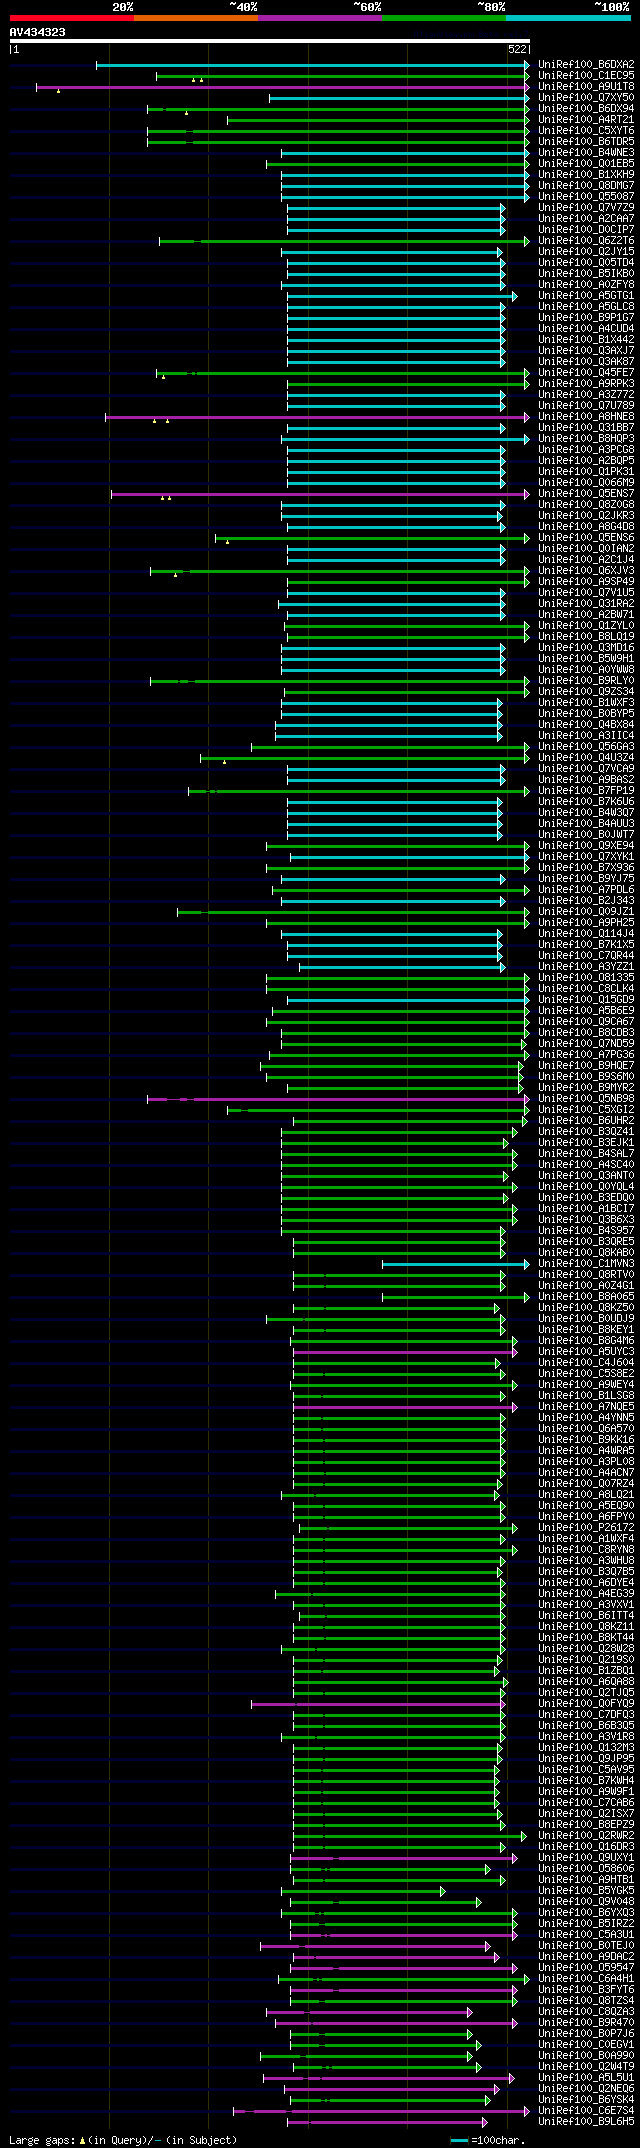The height and width of the screenshot is (2148, 640).
Task: Click the purple ~60% identity legend segment
Action: pos(319,18)
